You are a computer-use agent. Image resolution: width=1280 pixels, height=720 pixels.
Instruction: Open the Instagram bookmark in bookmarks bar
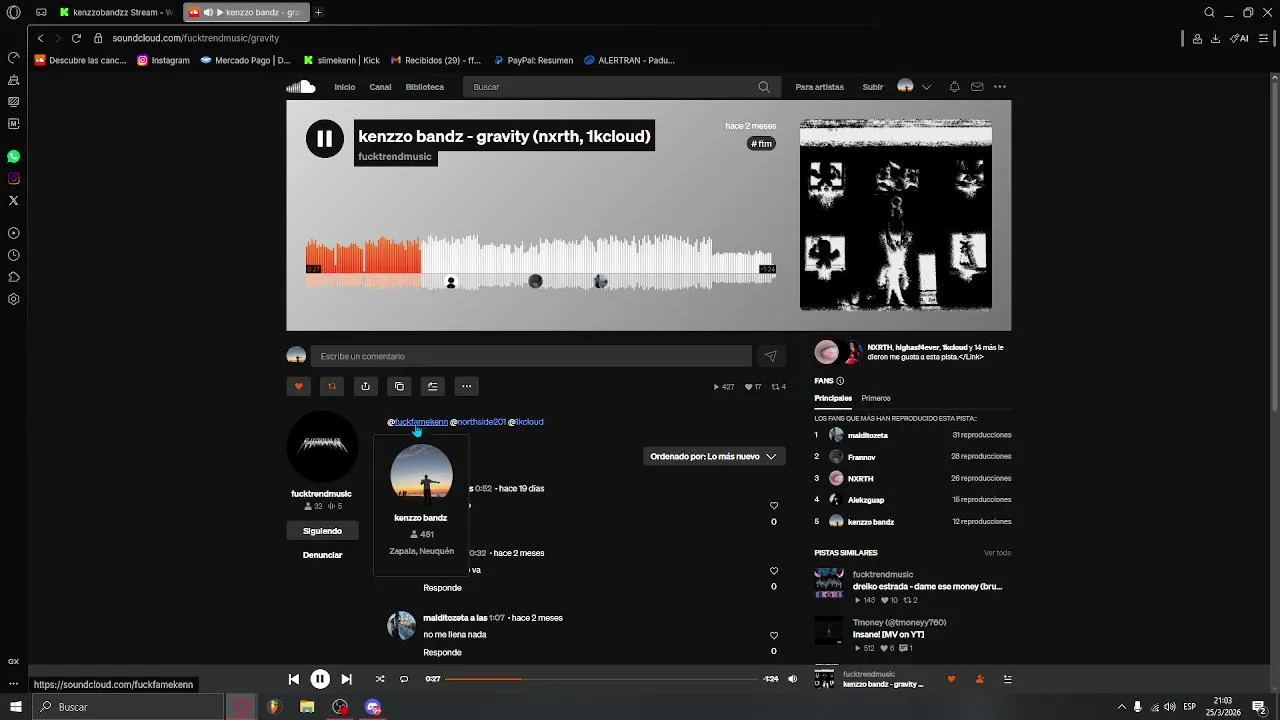coord(163,60)
